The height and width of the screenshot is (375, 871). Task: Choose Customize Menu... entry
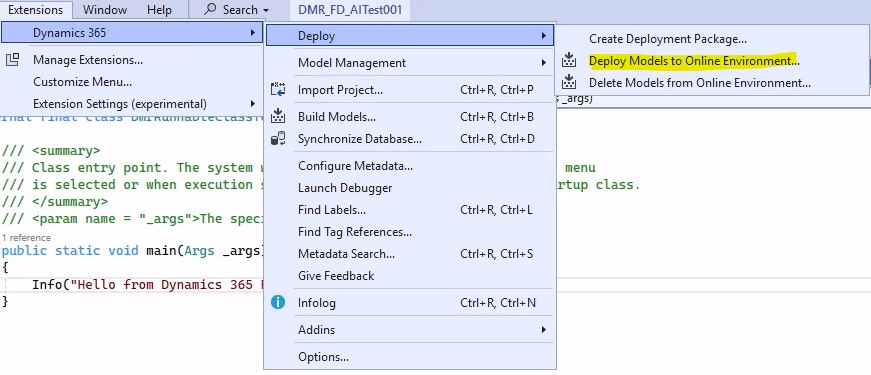tap(132, 82)
